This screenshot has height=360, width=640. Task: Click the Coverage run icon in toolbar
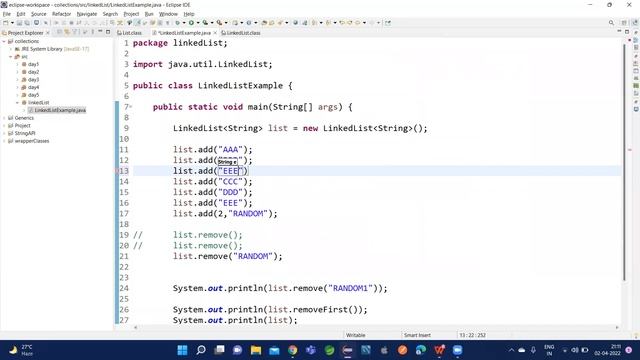pos(205,23)
